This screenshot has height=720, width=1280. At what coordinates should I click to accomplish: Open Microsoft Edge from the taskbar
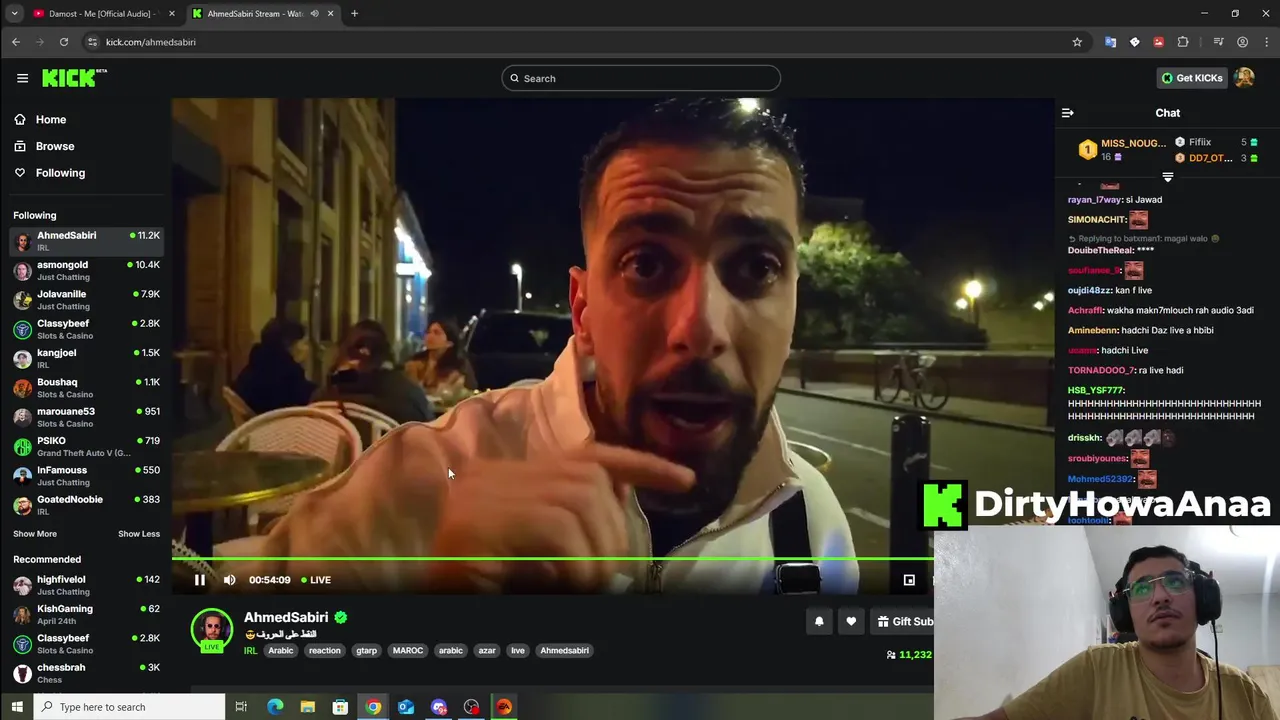[x=275, y=707]
